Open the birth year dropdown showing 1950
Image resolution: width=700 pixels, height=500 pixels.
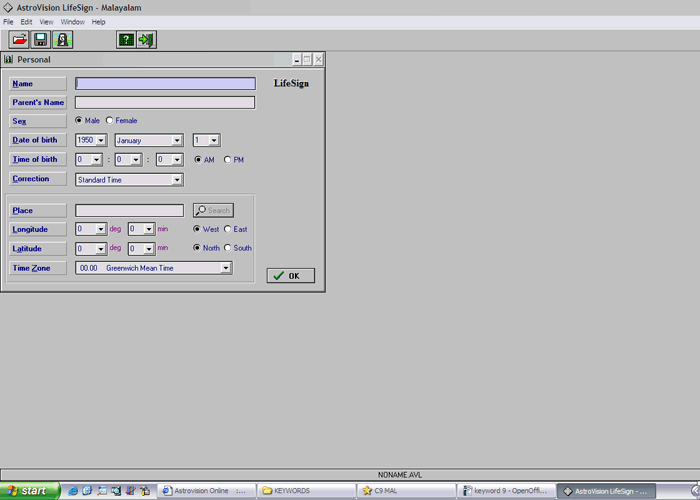[101, 140]
